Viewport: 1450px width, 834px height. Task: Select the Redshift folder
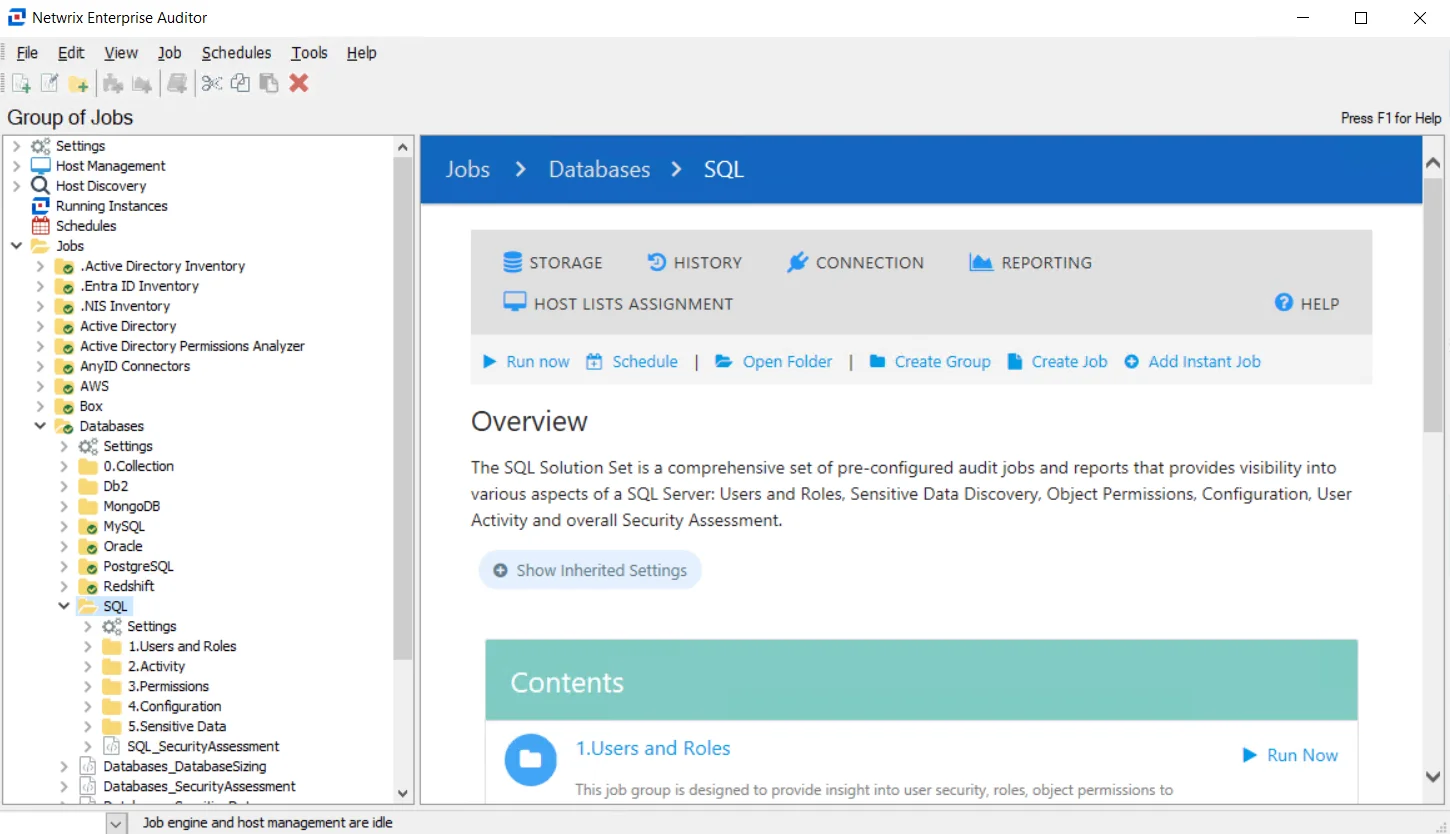tap(129, 586)
